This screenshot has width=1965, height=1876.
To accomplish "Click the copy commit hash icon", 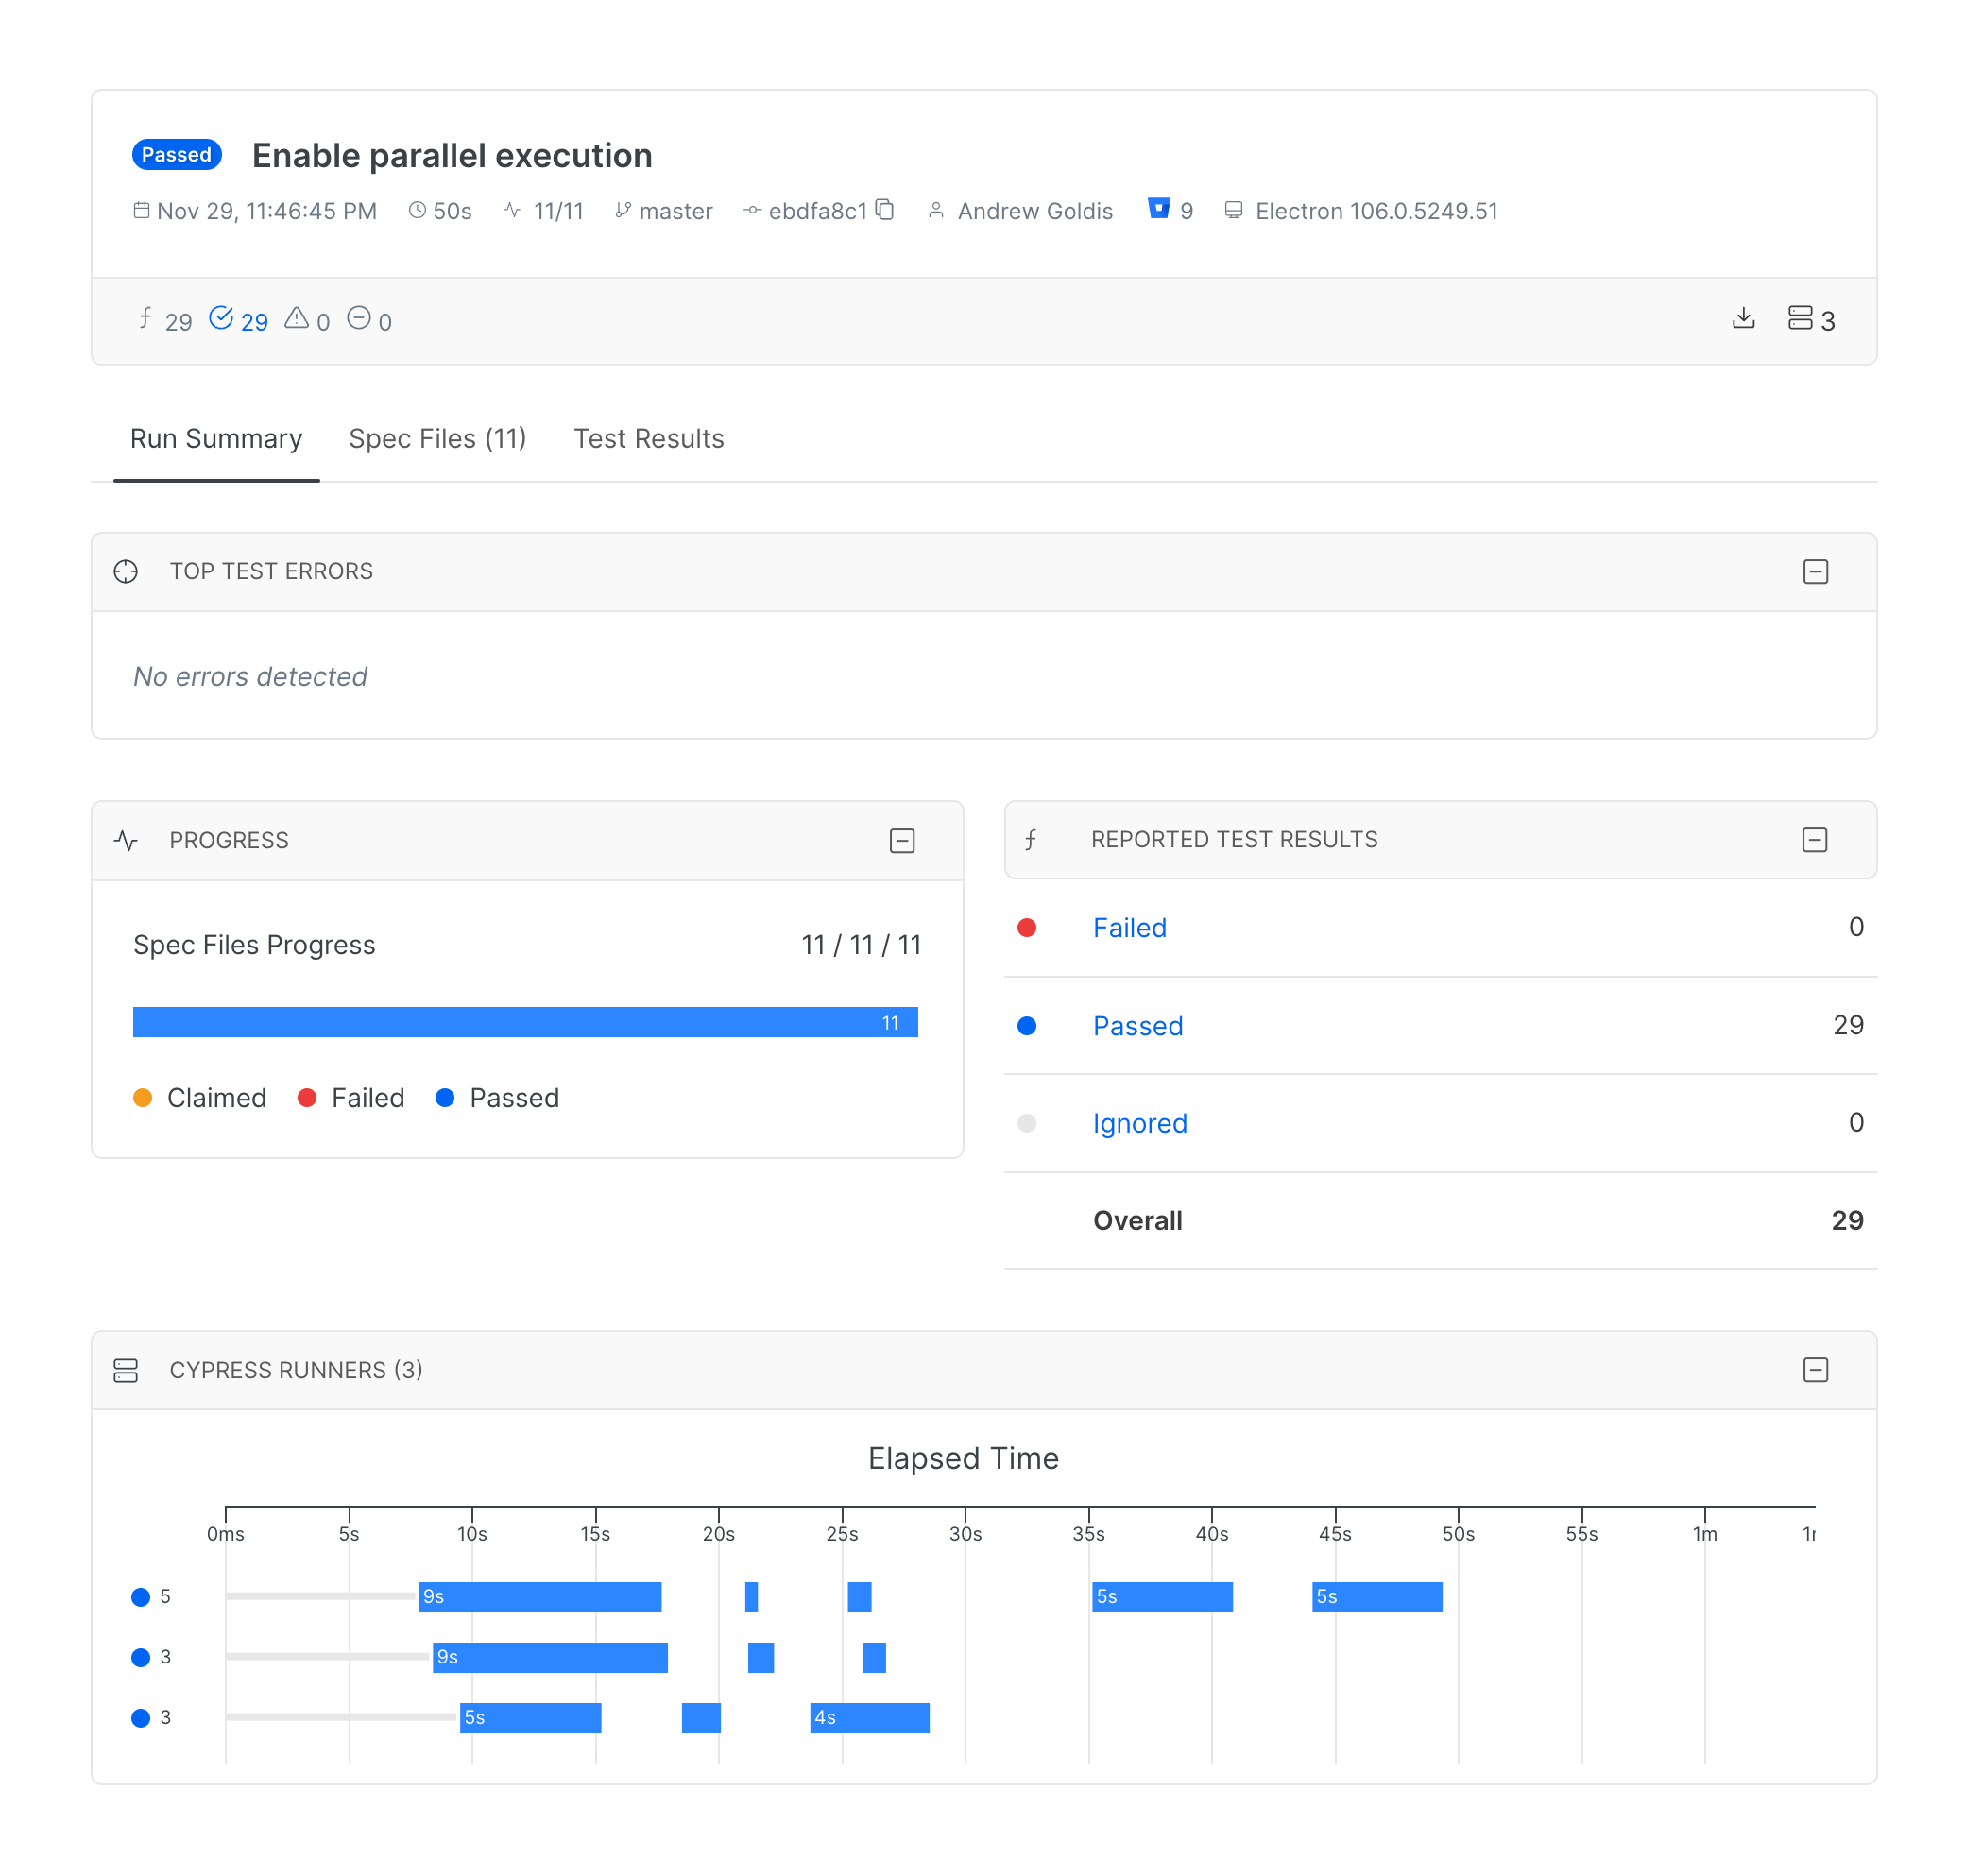I will pyautogui.click(x=884, y=210).
